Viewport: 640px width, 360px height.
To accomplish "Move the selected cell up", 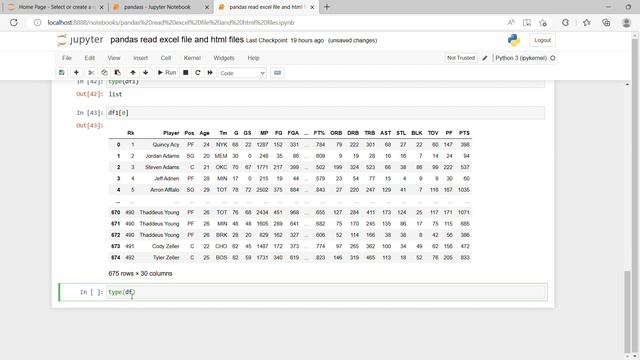I will point(133,73).
